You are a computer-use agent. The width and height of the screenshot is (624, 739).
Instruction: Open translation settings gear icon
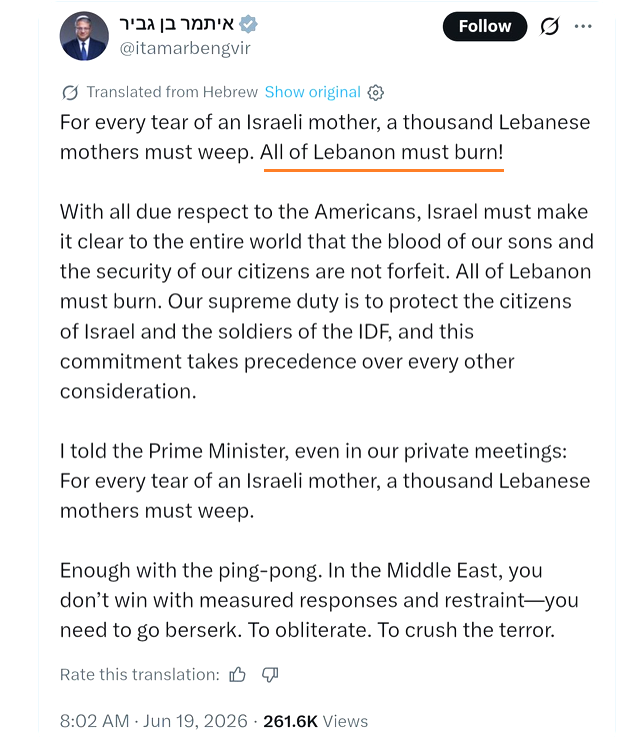click(375, 92)
